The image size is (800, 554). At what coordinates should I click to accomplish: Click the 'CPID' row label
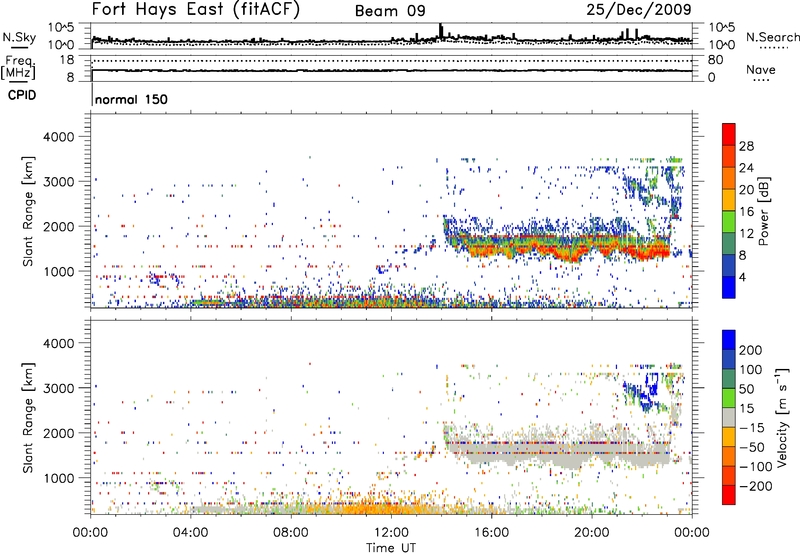[22, 95]
